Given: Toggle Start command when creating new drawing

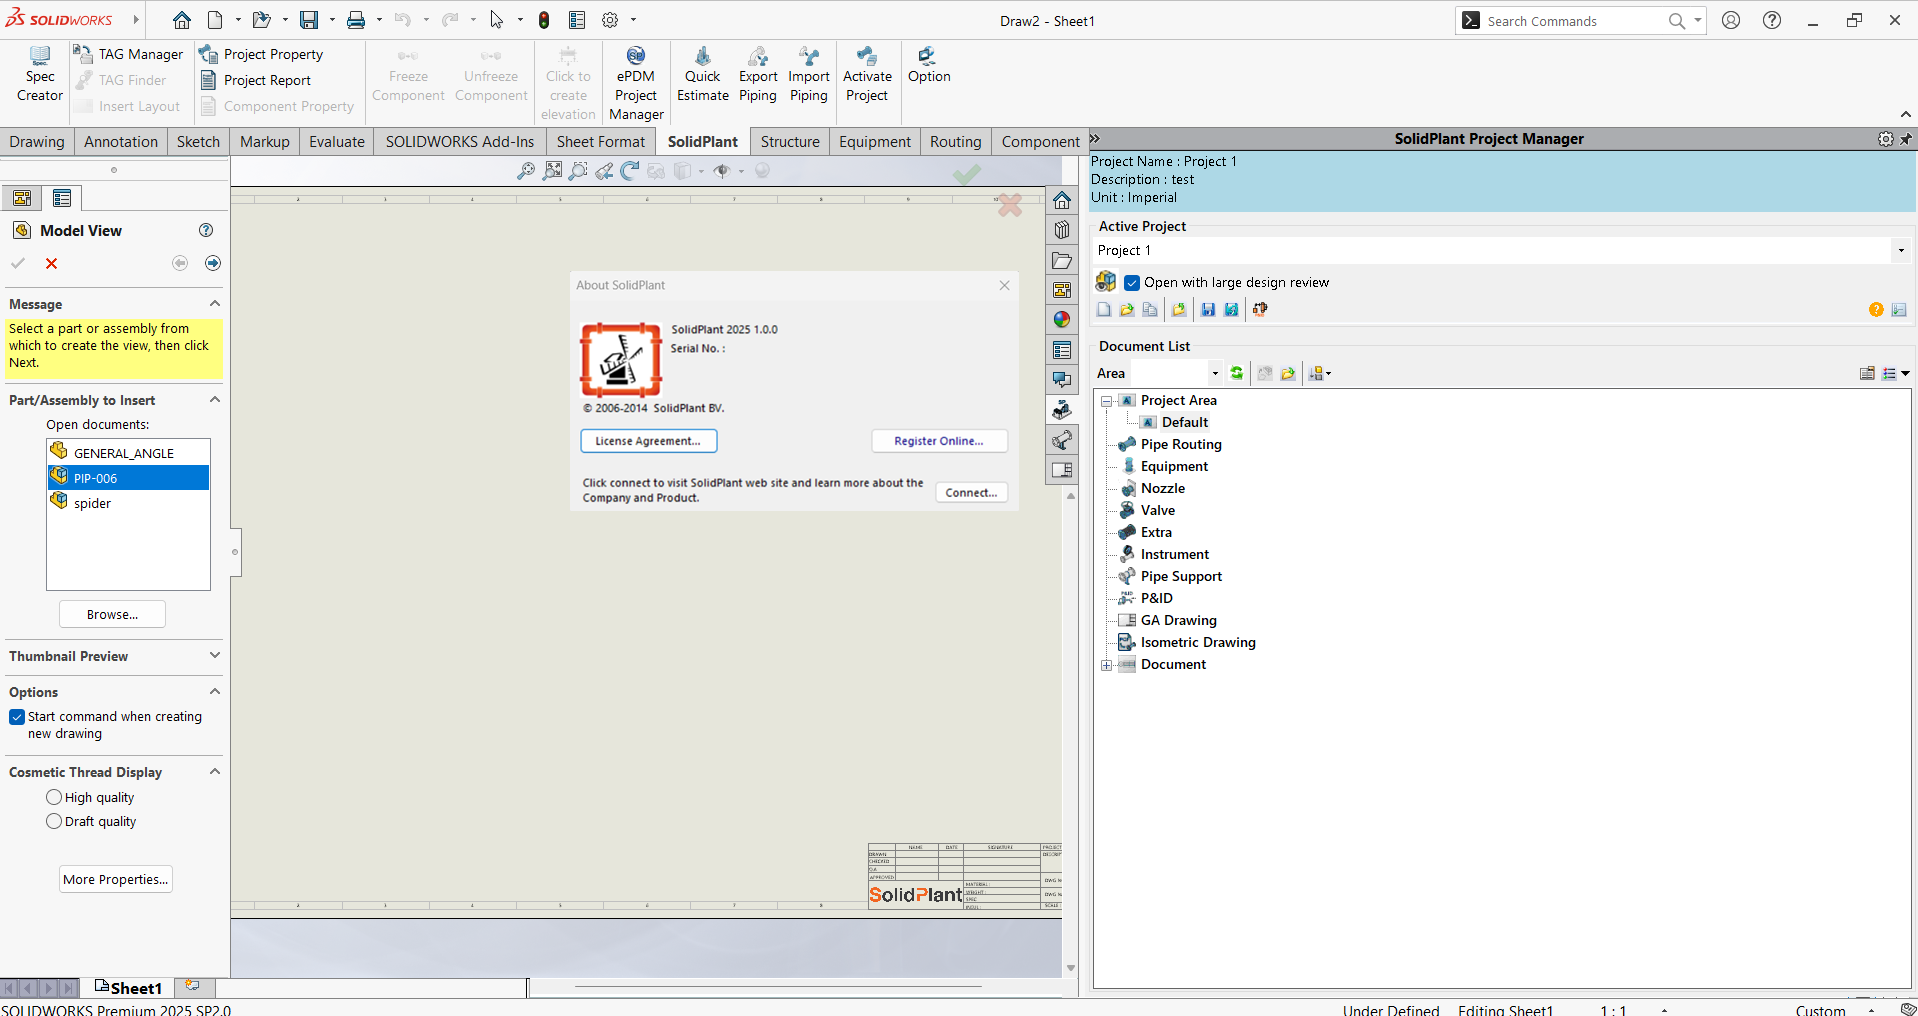Looking at the screenshot, I should tap(17, 717).
